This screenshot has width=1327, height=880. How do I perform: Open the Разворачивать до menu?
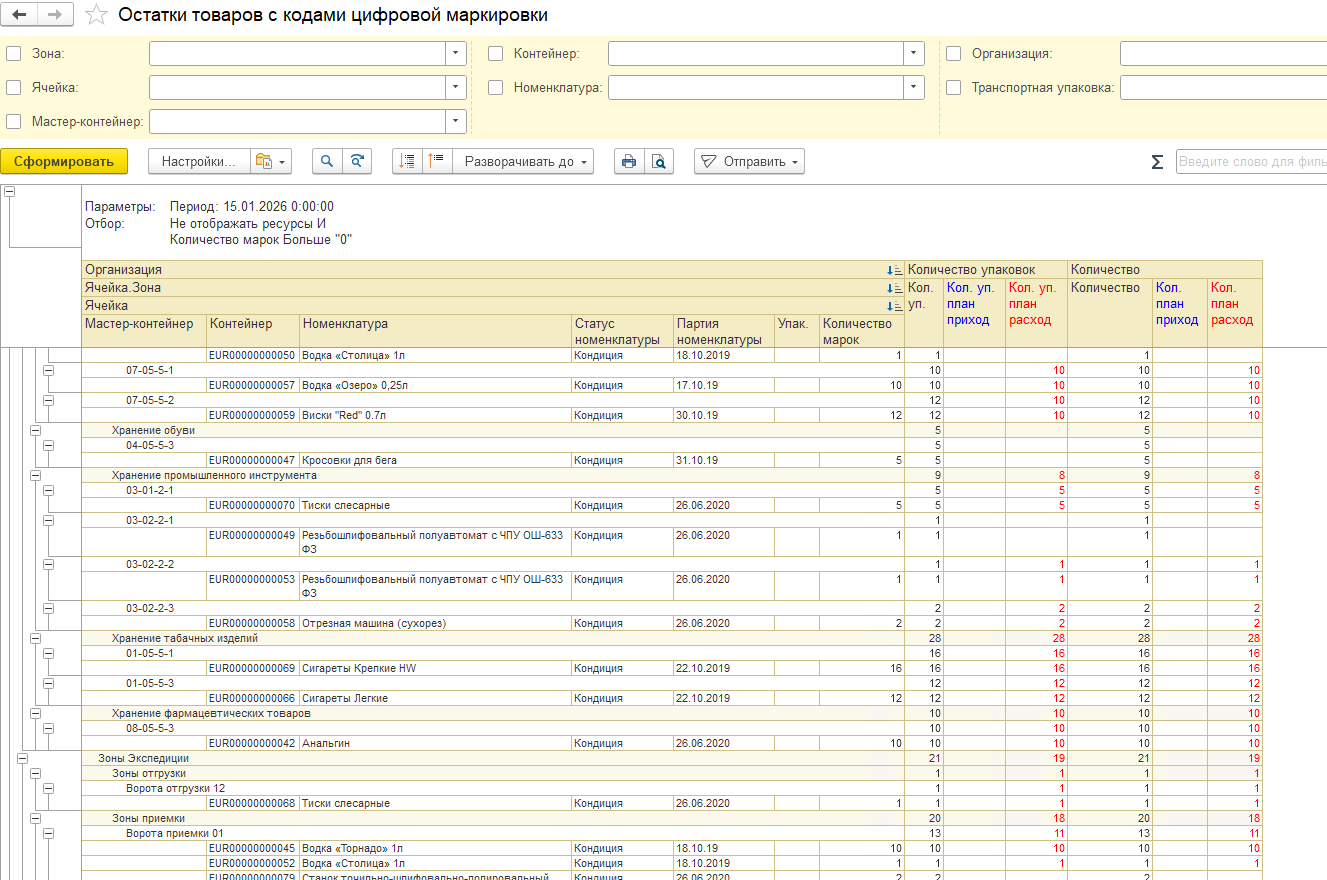click(523, 161)
